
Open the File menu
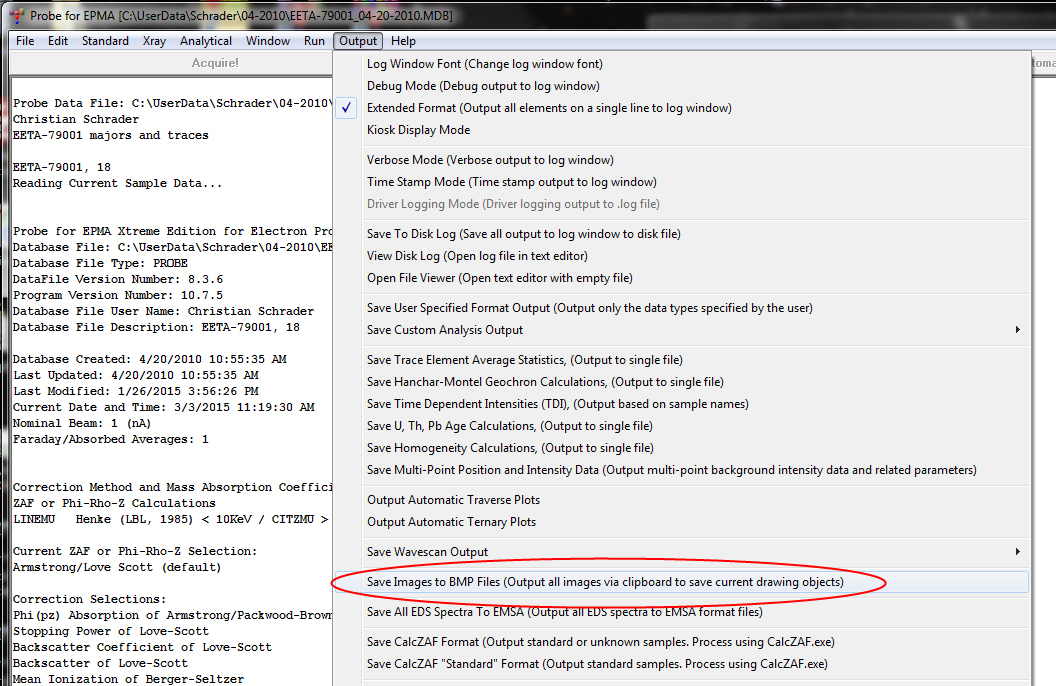[x=25, y=41]
